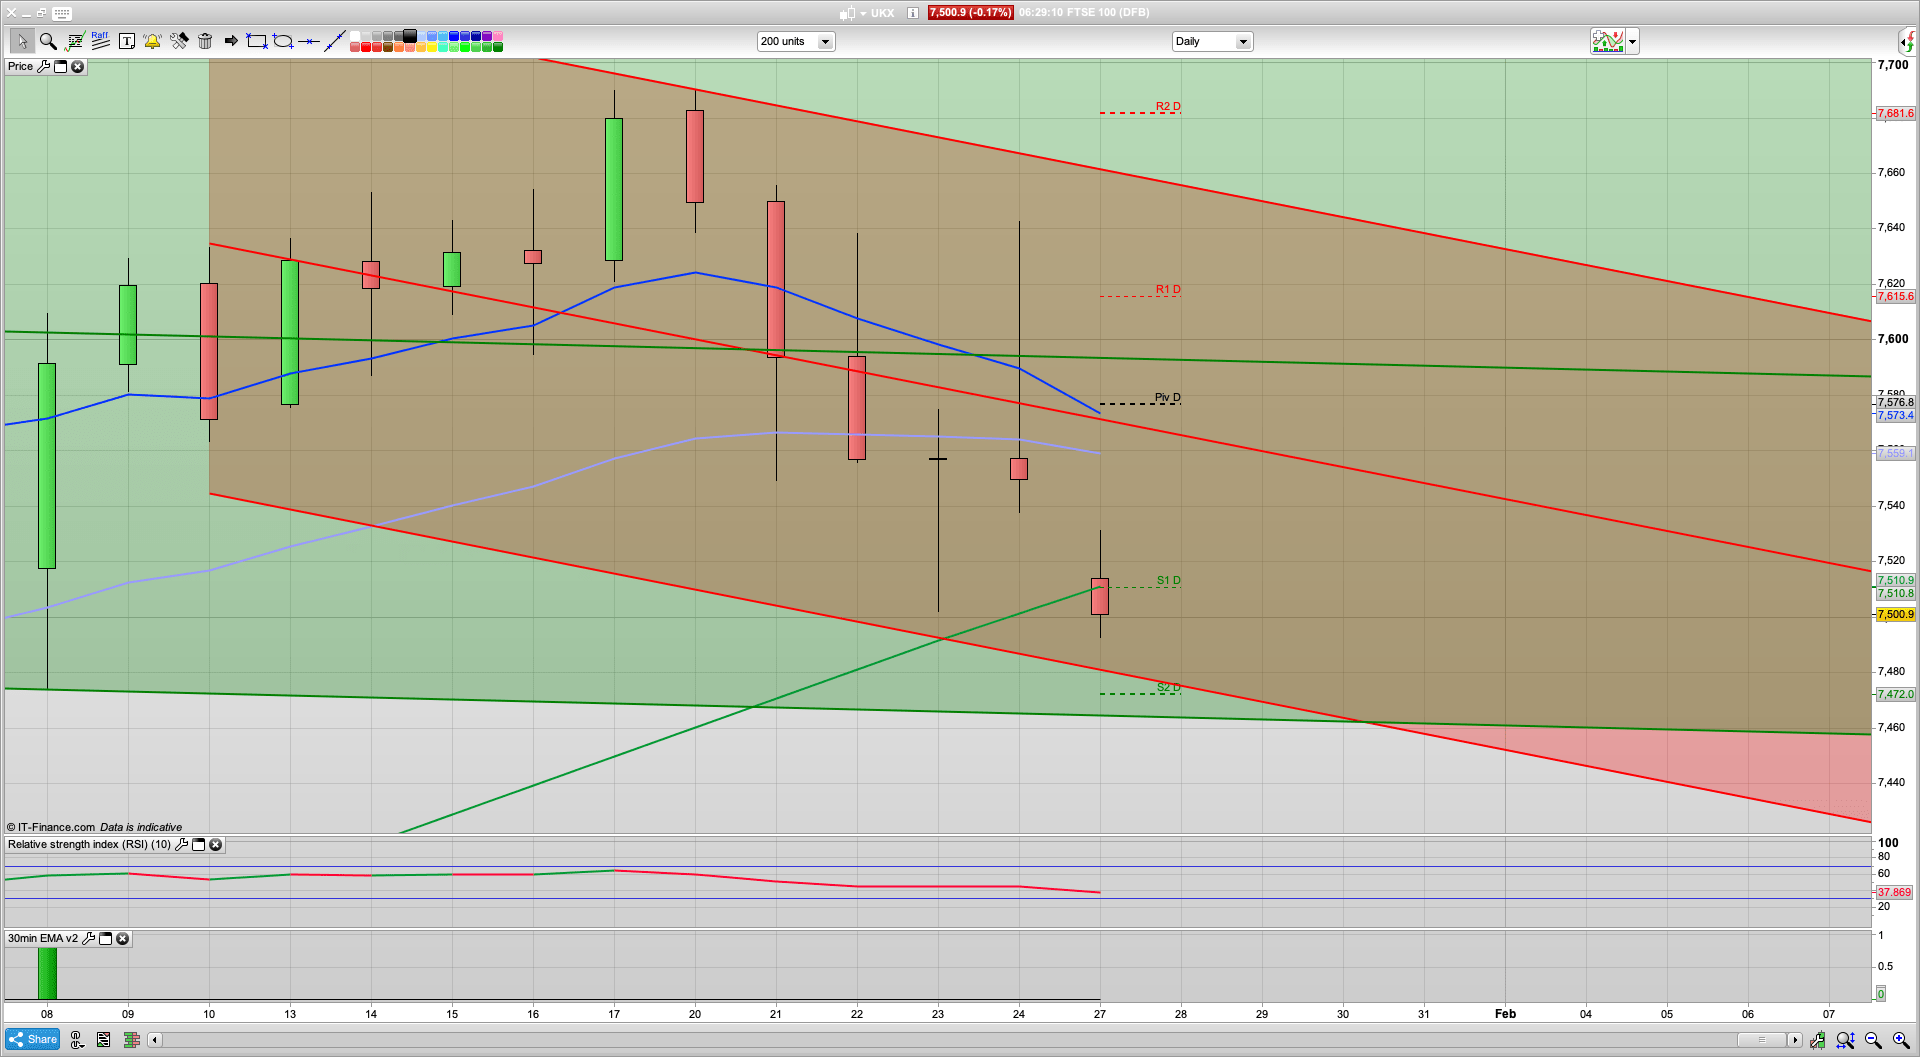Toggle Price panel window maximize icon
The image size is (1920, 1057).
coord(60,66)
